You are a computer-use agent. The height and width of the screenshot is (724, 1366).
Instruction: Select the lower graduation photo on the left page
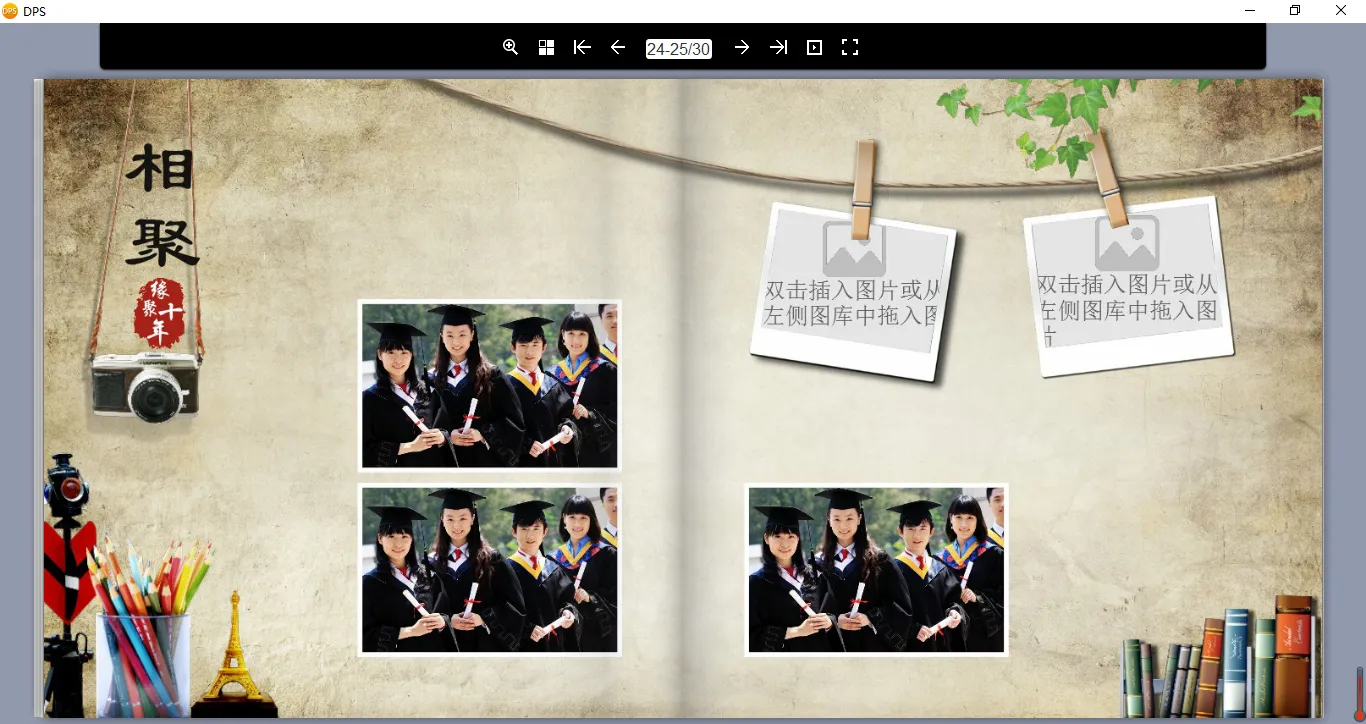(490, 570)
